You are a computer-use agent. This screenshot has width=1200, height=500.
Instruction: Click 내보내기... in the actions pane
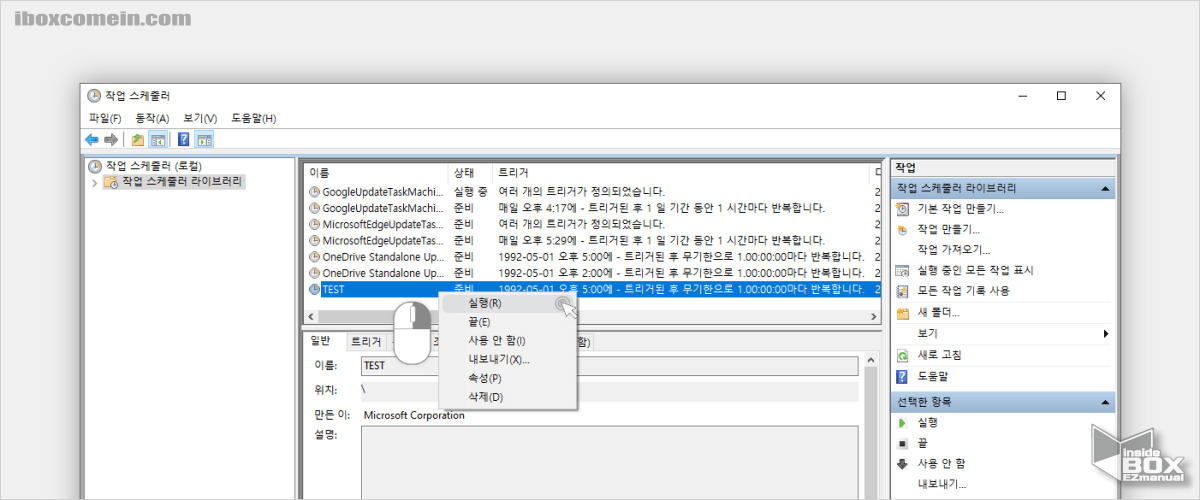coord(942,484)
